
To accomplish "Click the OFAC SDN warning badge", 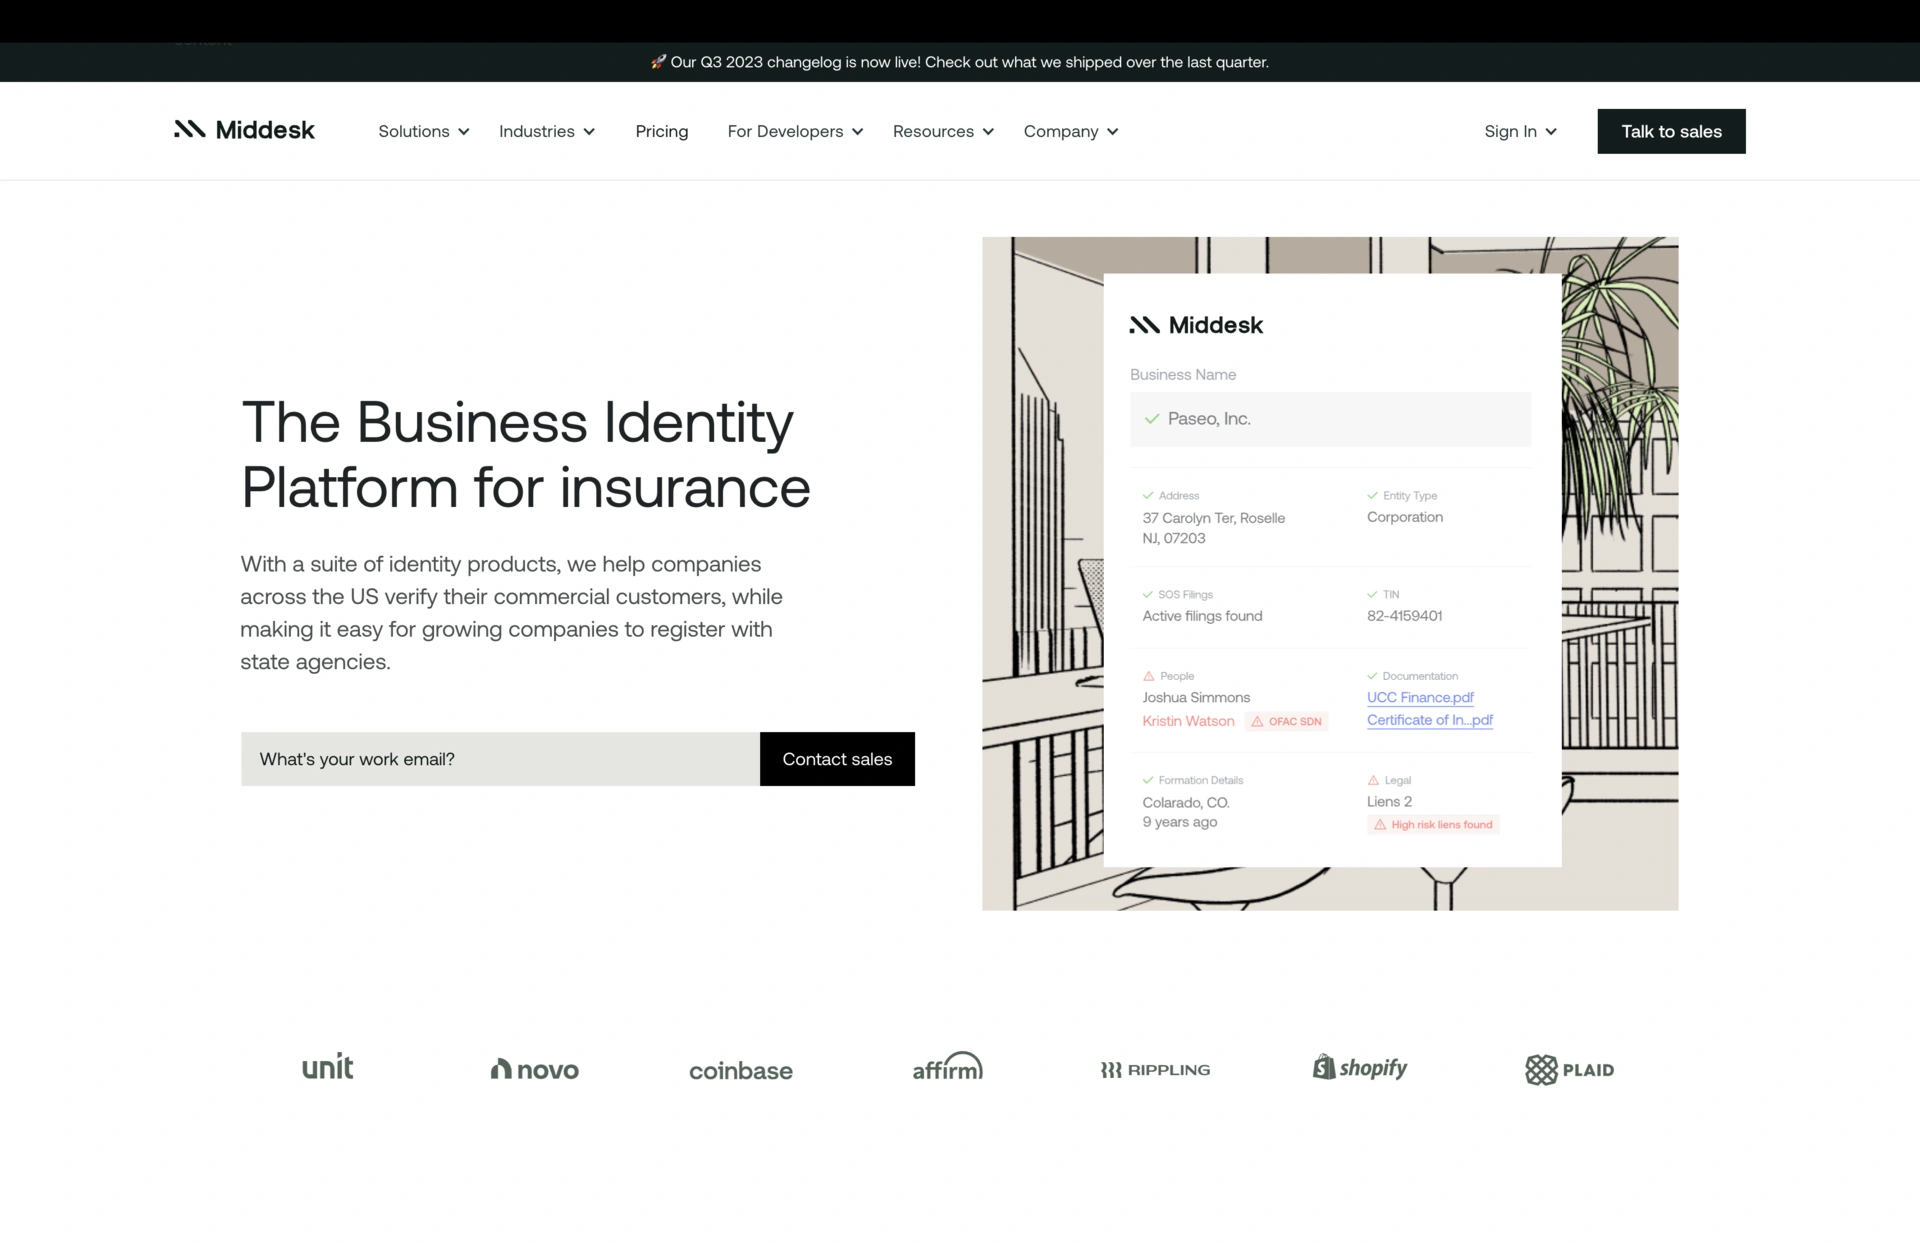I will coord(1286,721).
